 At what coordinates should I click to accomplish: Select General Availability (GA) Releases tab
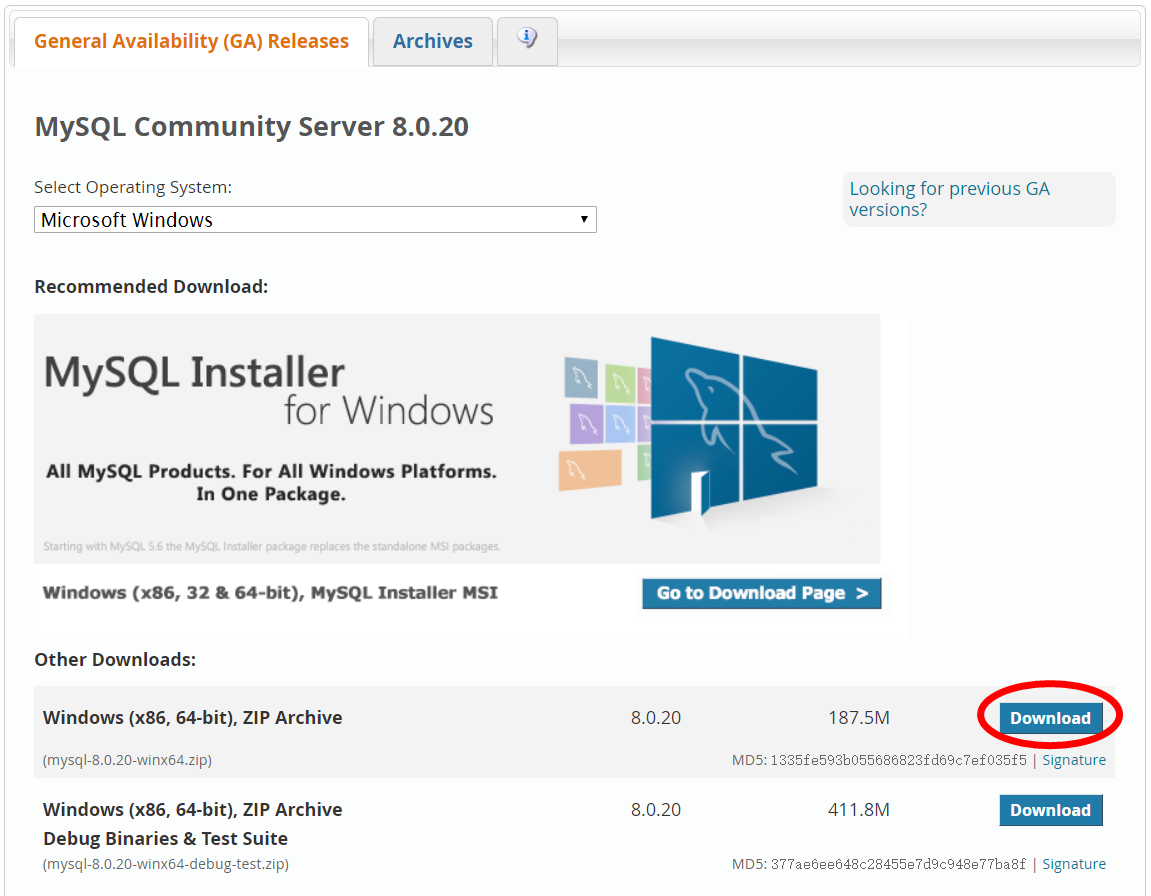point(191,42)
